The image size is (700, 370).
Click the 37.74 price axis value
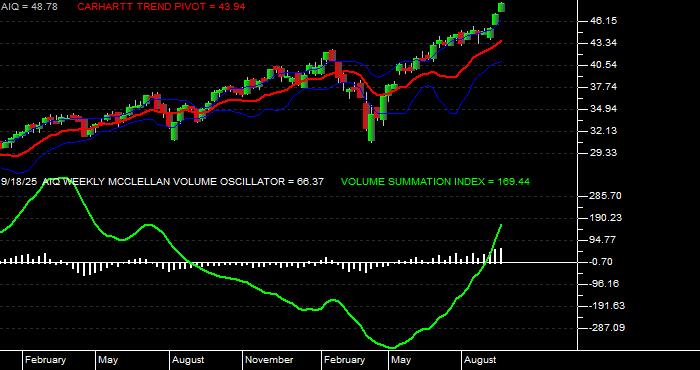603,87
